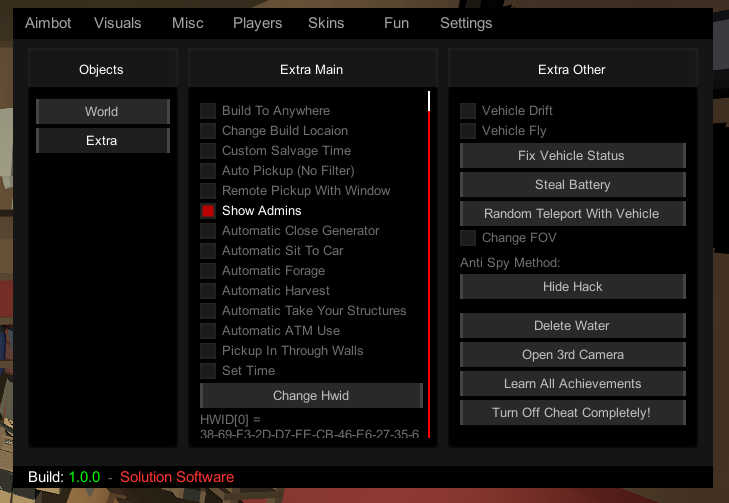729x503 pixels.
Task: Enable the Change FOV checkbox
Action: coord(468,238)
